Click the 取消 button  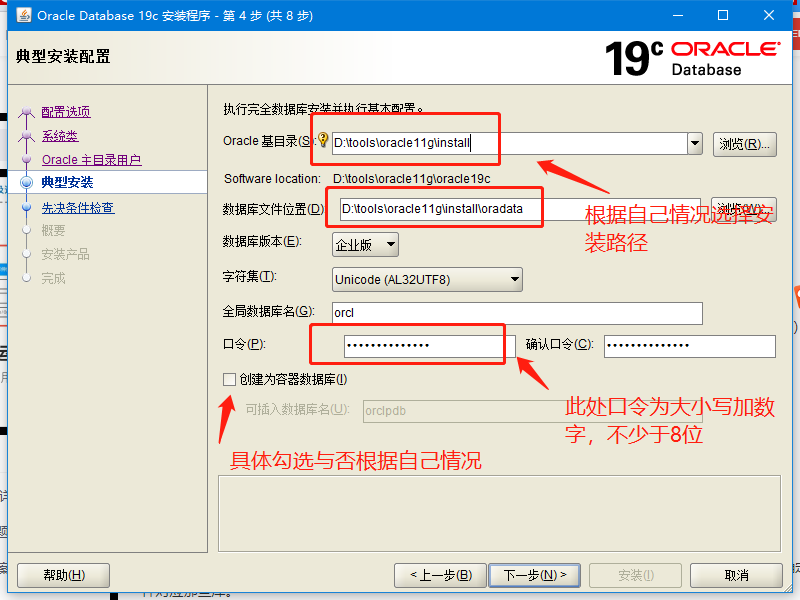click(x=736, y=576)
